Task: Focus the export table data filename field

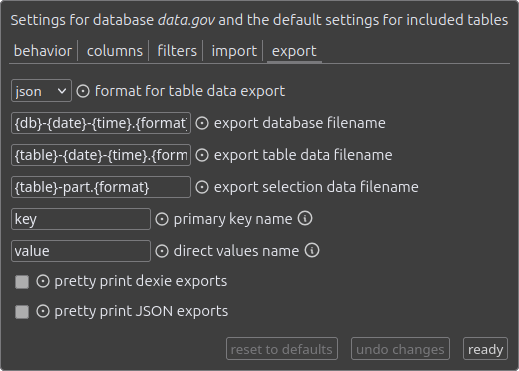Action: pos(101,155)
